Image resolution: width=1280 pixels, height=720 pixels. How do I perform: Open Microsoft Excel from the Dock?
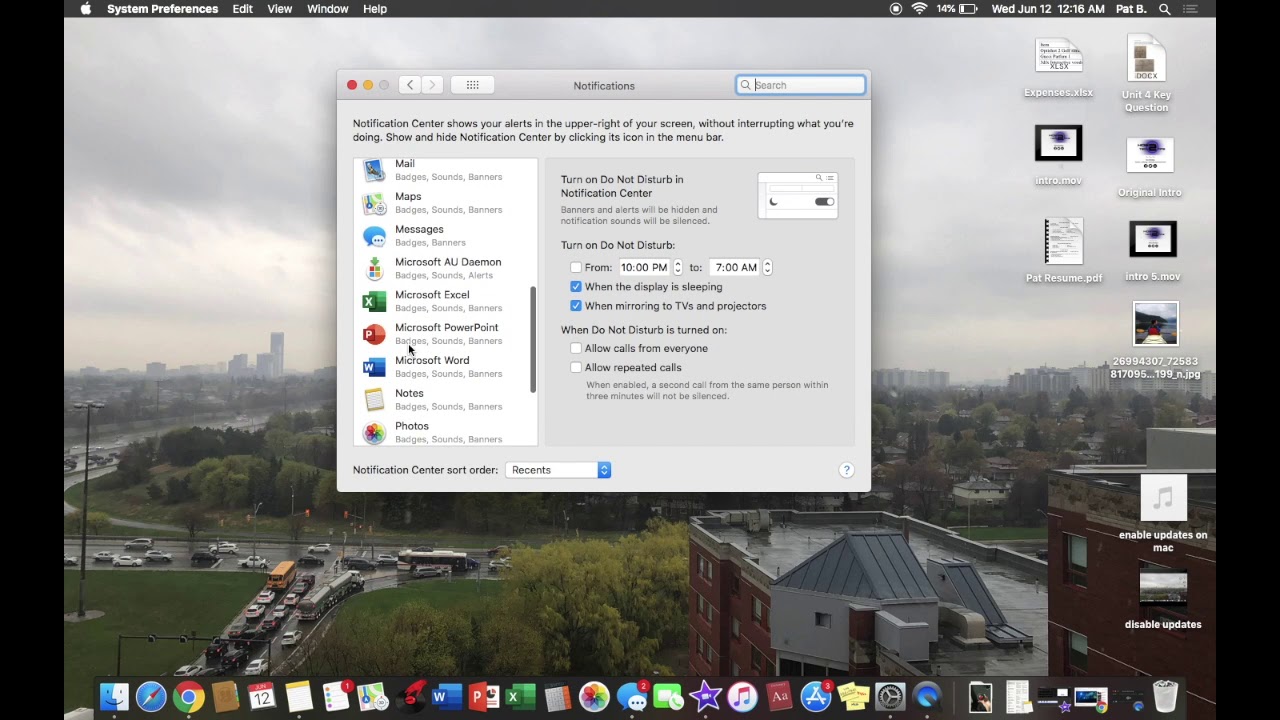(520, 696)
